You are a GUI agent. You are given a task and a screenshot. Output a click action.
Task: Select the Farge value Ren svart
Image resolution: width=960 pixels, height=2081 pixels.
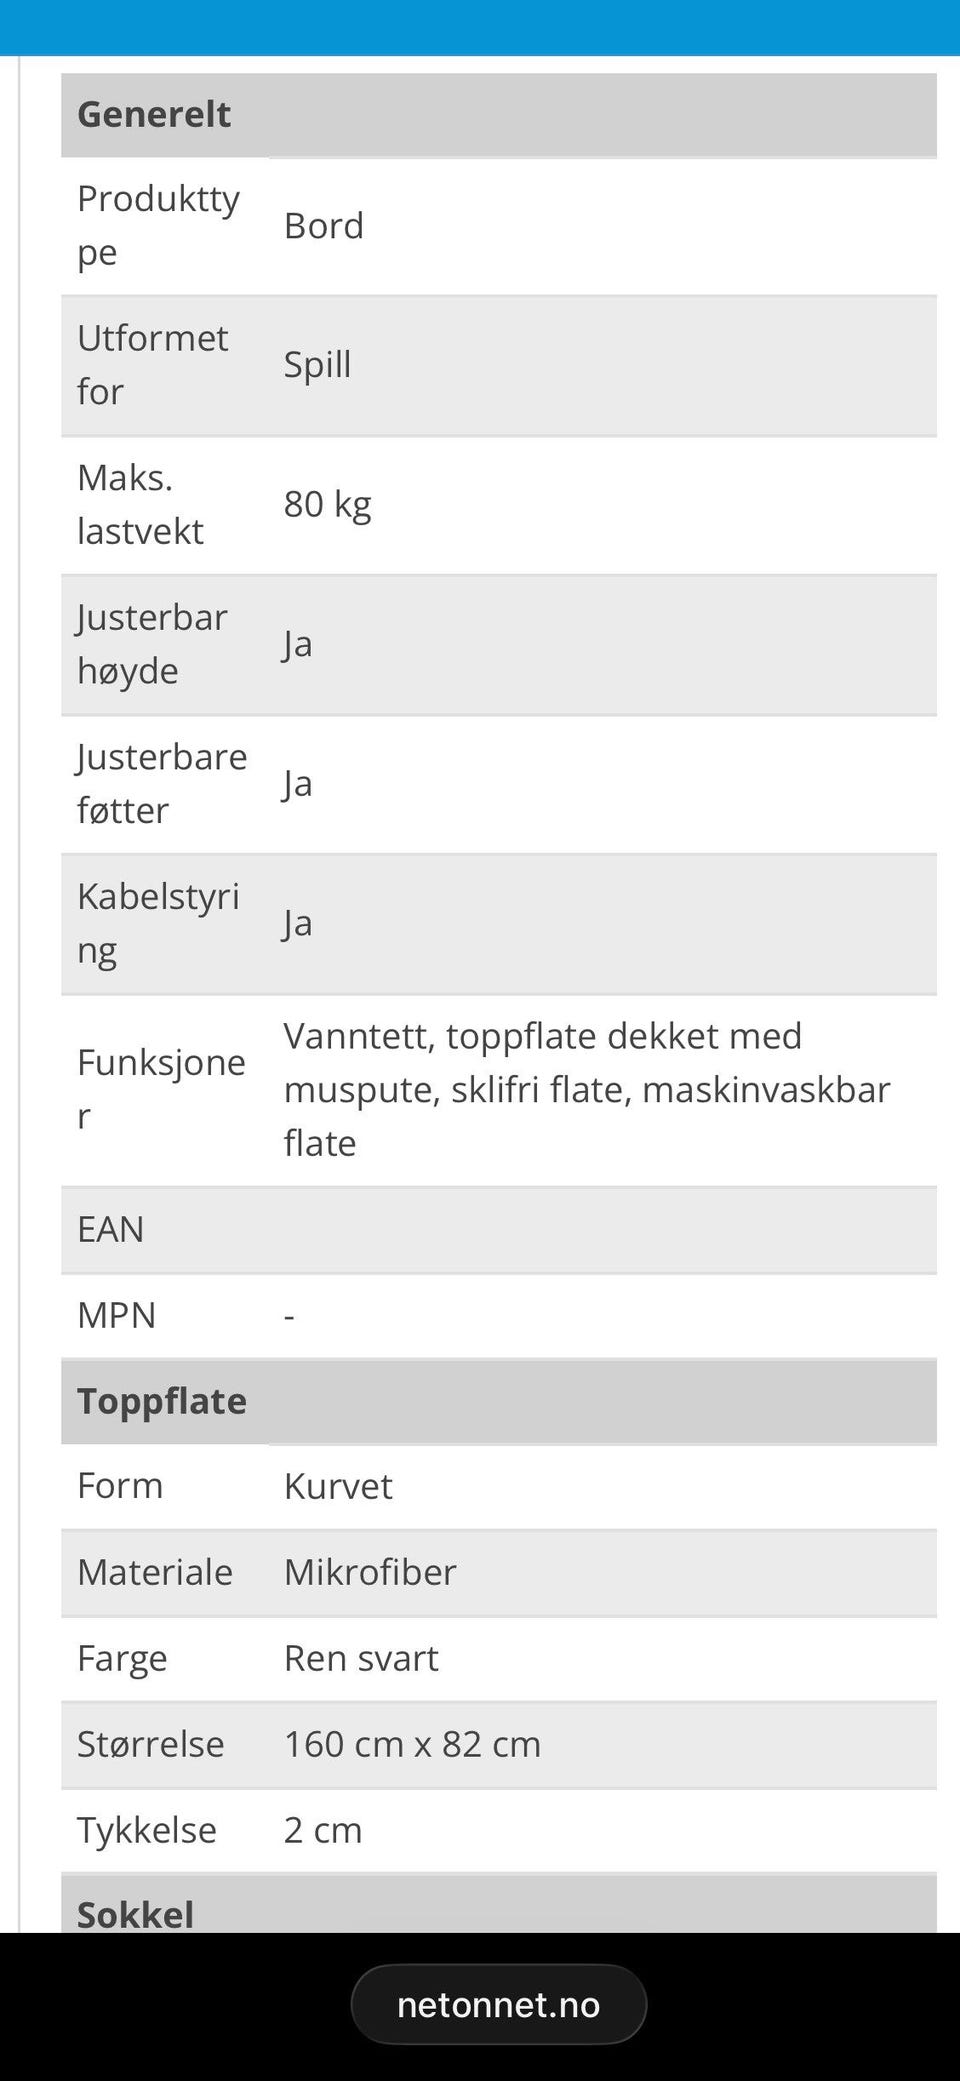coord(361,1658)
